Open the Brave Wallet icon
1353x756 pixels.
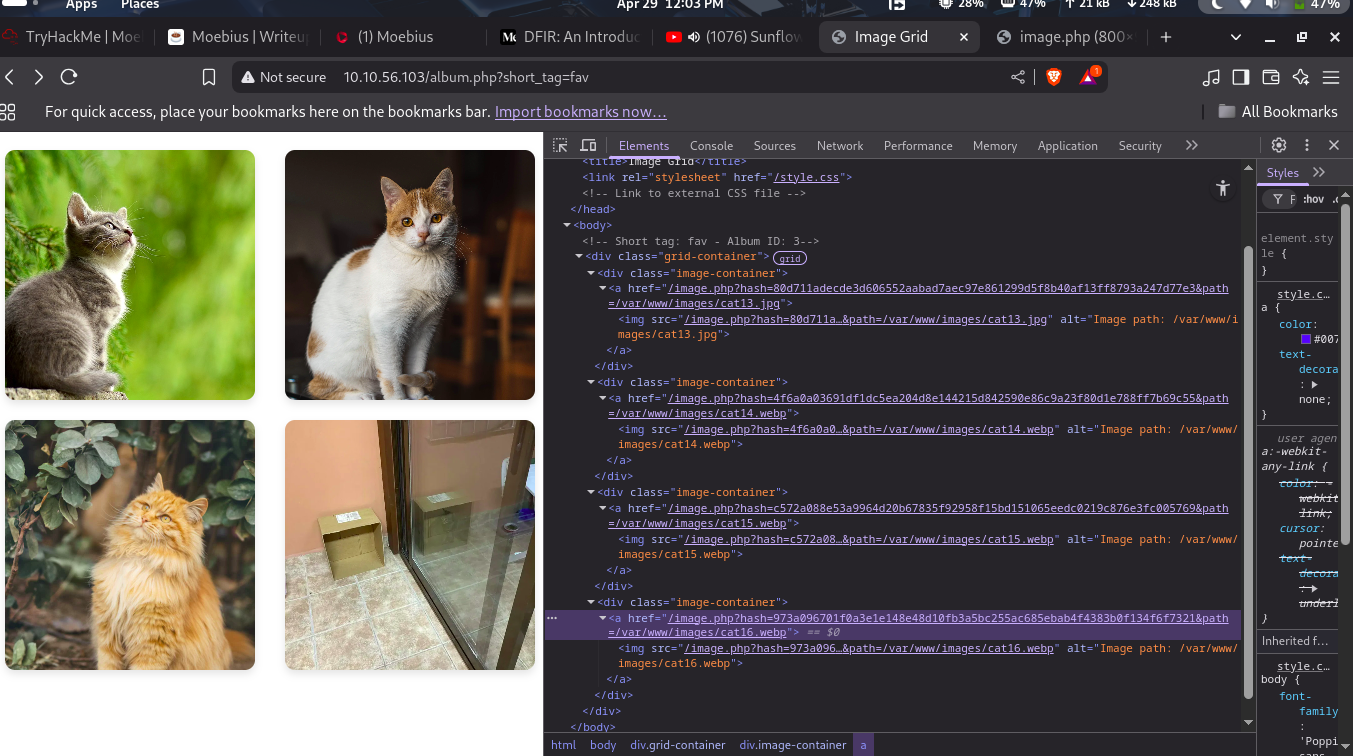pyautogui.click(x=1271, y=77)
